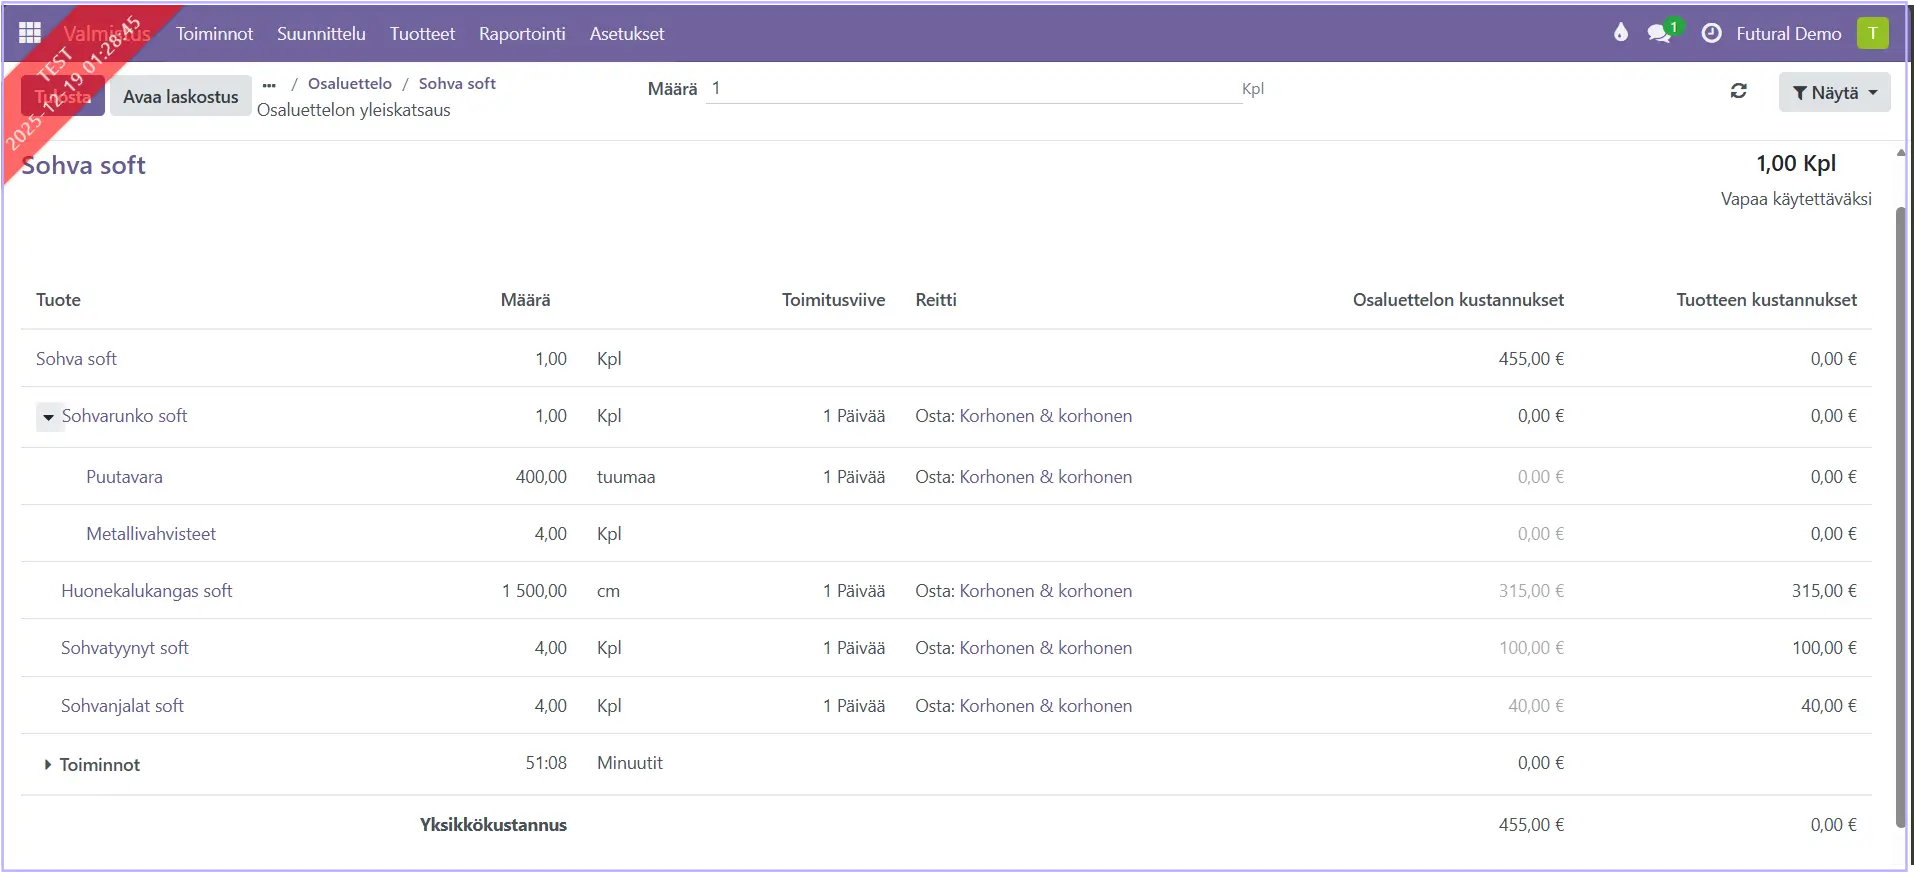This screenshot has width=1914, height=872.
Task: Click the Futural Demo company name
Action: tap(1788, 33)
